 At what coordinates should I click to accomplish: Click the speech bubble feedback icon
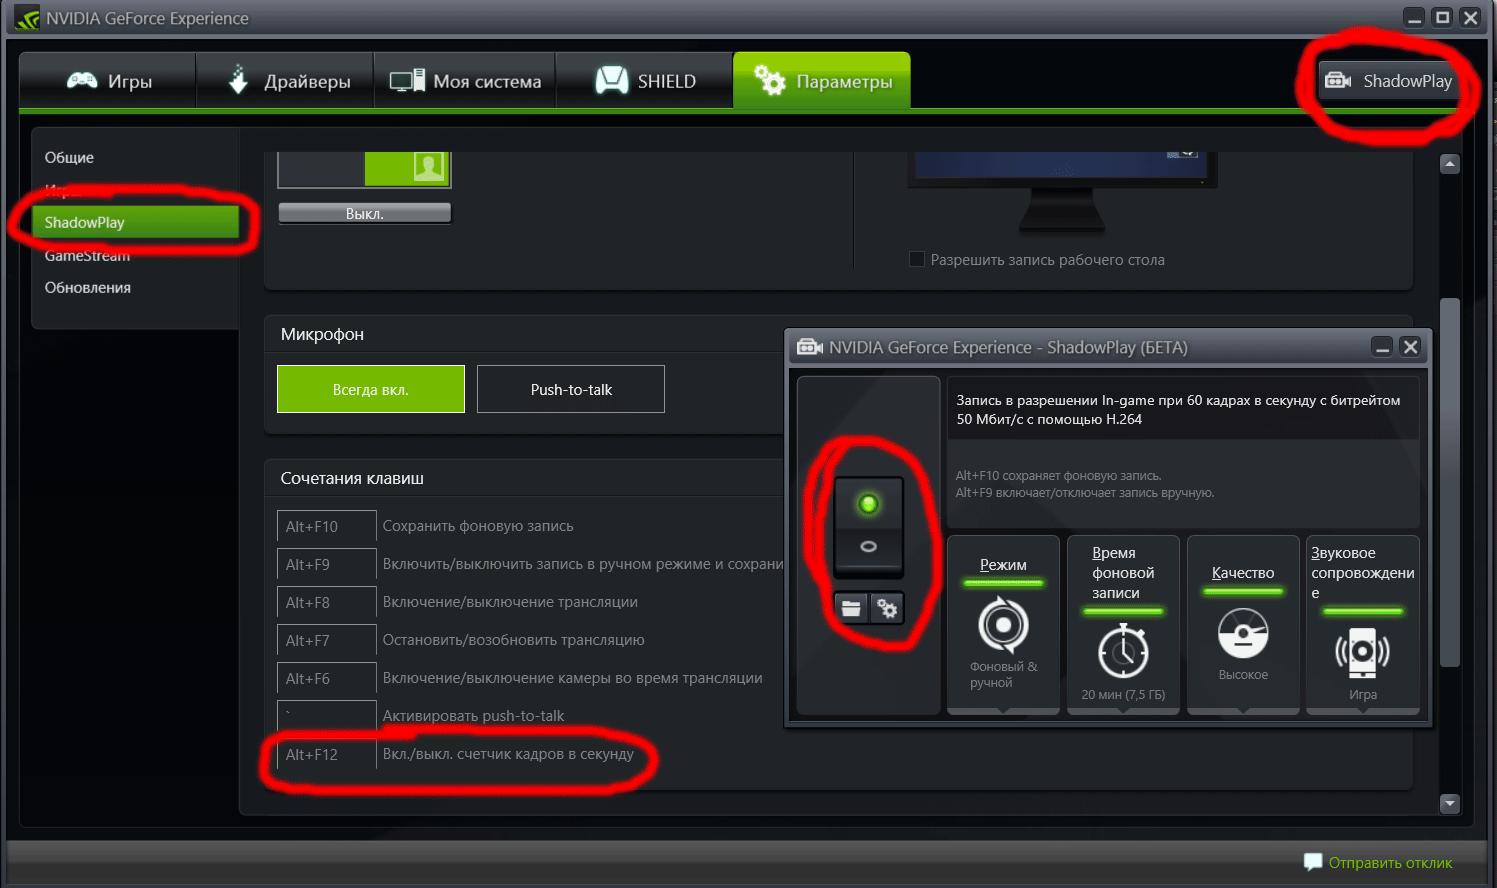coord(1313,862)
